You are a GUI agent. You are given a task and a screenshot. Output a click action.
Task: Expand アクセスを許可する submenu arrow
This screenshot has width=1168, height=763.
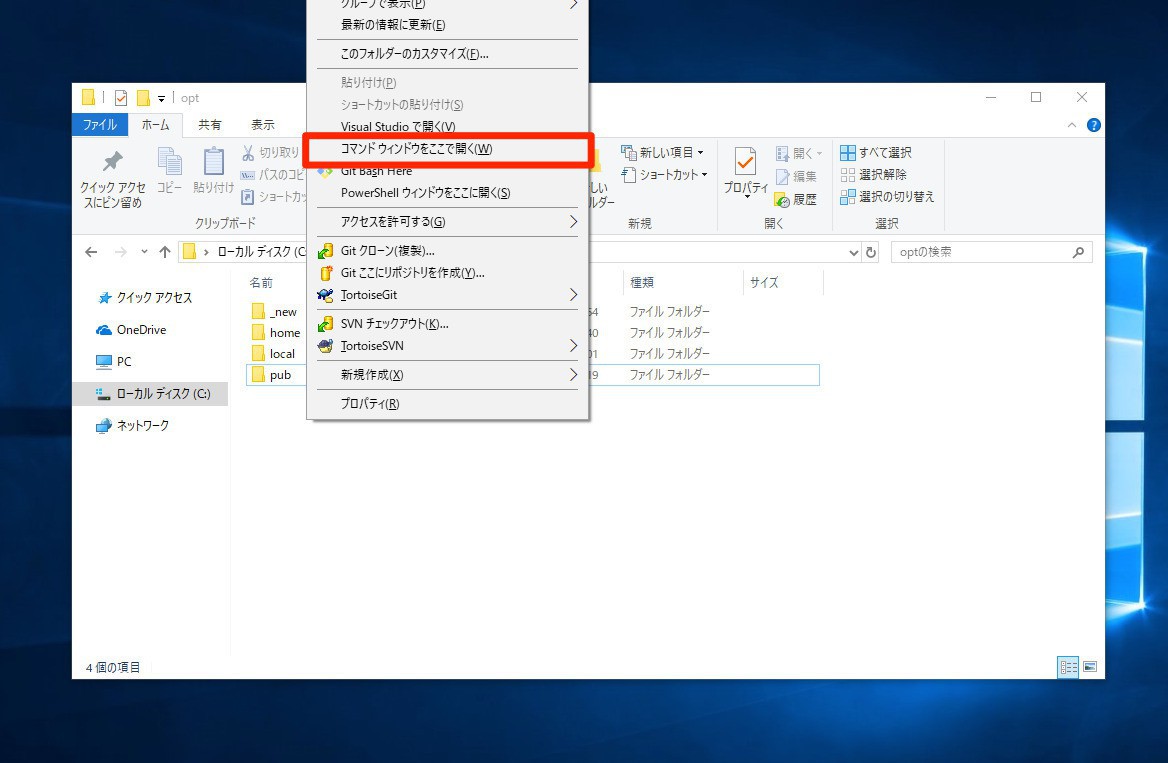coord(573,222)
